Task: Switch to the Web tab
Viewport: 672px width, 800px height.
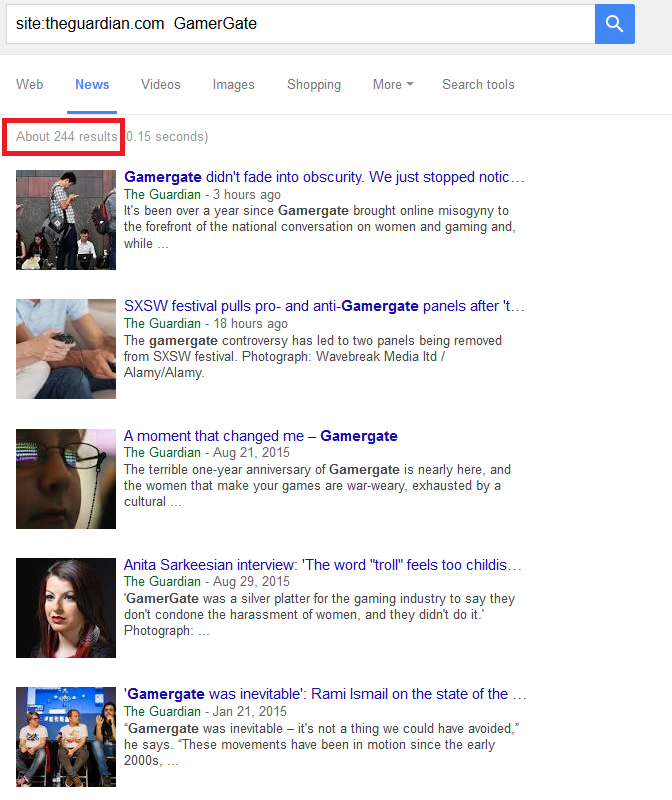Action: (30, 84)
